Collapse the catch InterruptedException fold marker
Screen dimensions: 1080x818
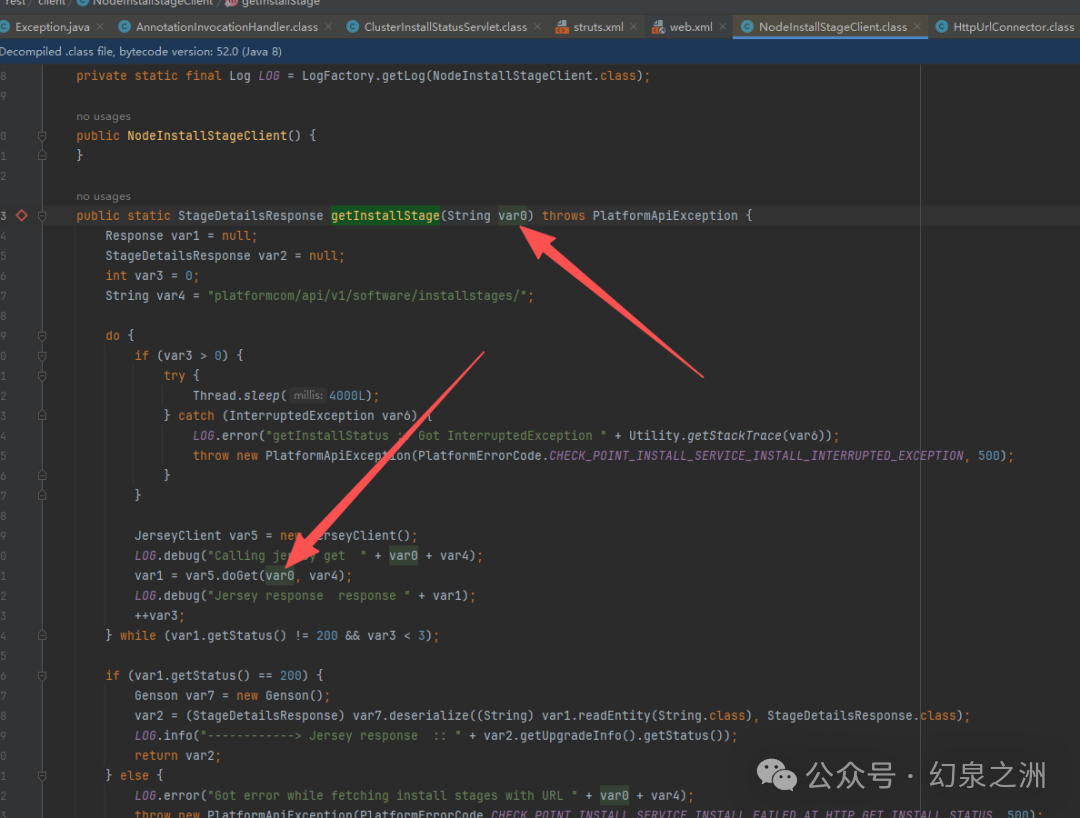(x=42, y=416)
